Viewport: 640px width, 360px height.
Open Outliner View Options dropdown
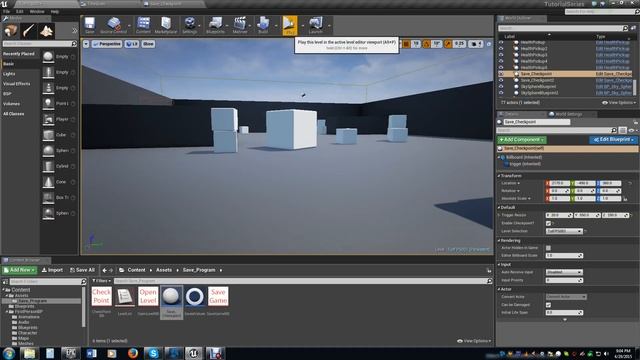[619, 103]
